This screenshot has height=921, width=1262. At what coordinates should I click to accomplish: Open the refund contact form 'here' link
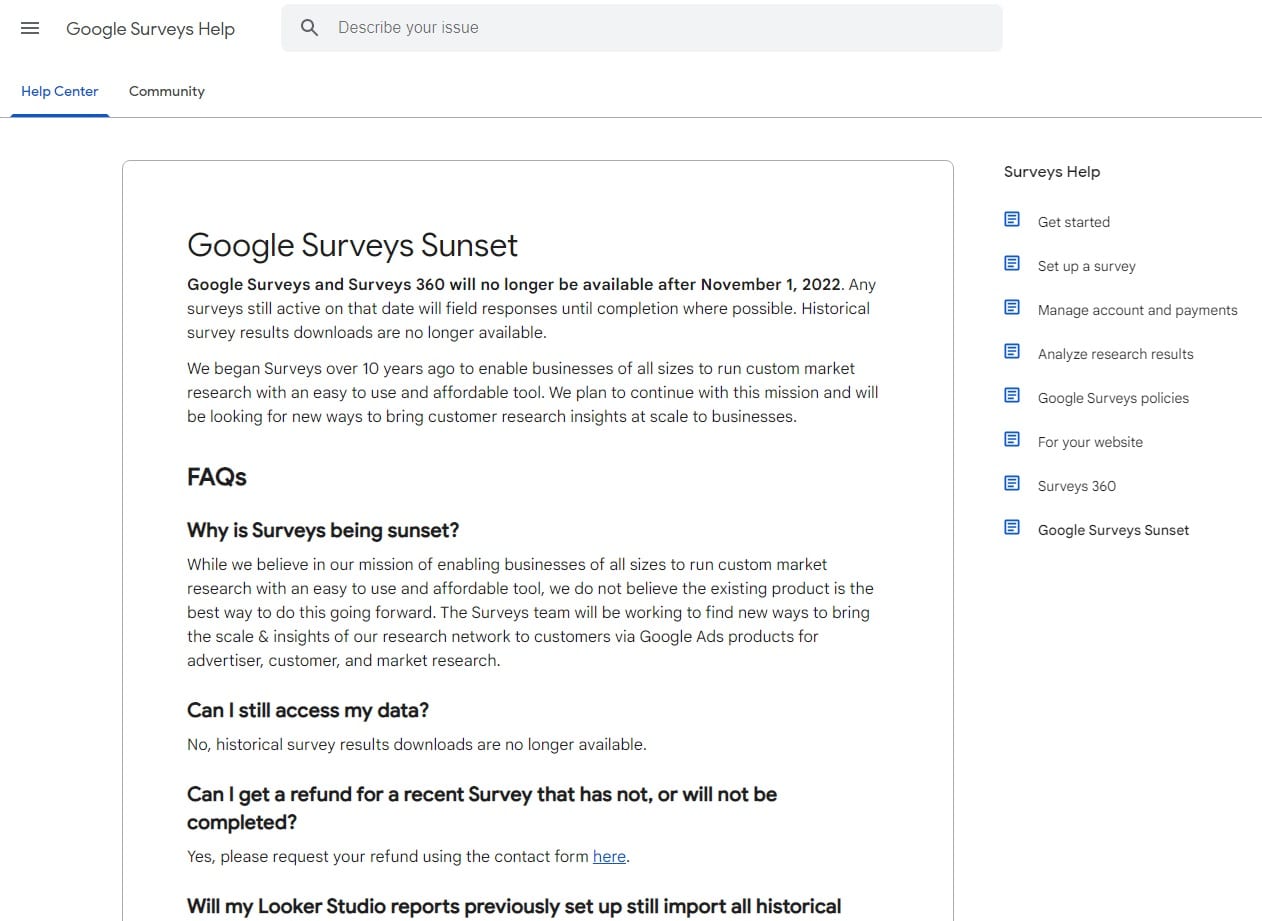tap(609, 856)
